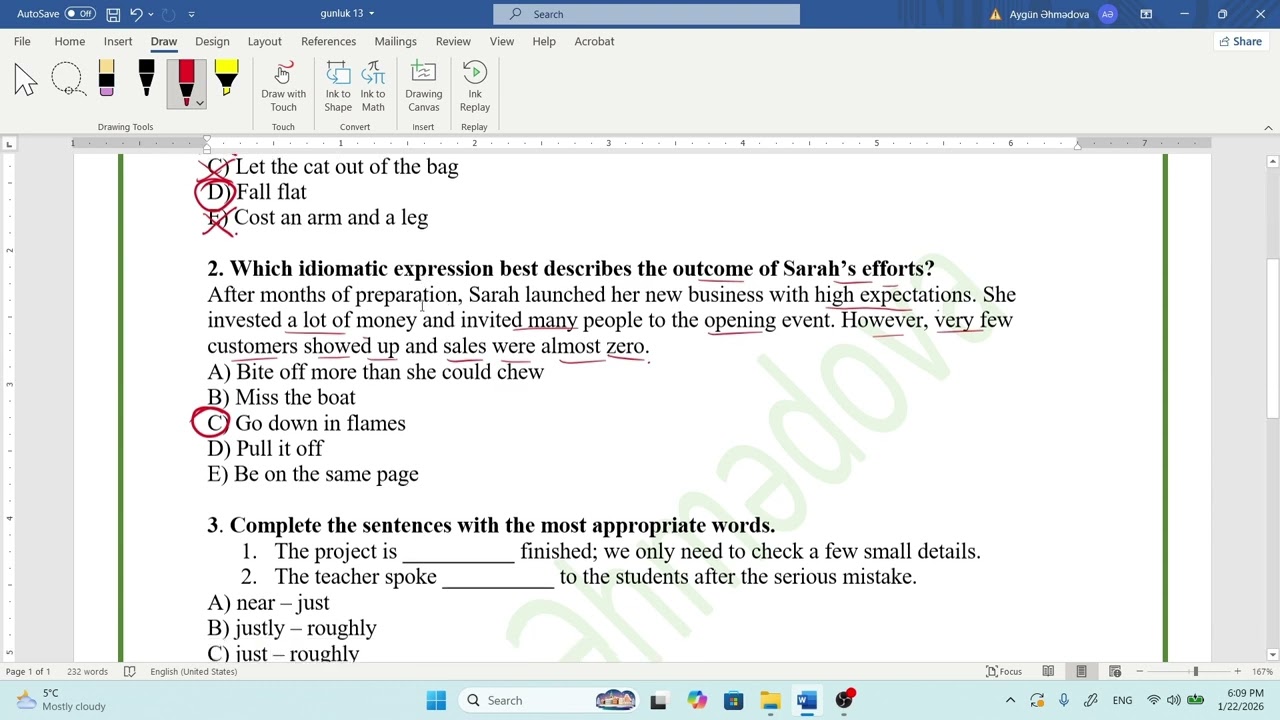Select Print Layout view

pos(1081,671)
